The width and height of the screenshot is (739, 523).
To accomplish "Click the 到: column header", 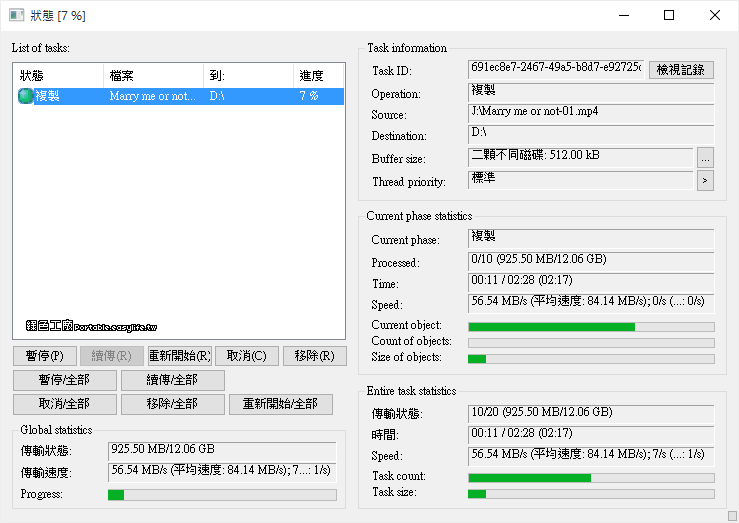I will (248, 75).
